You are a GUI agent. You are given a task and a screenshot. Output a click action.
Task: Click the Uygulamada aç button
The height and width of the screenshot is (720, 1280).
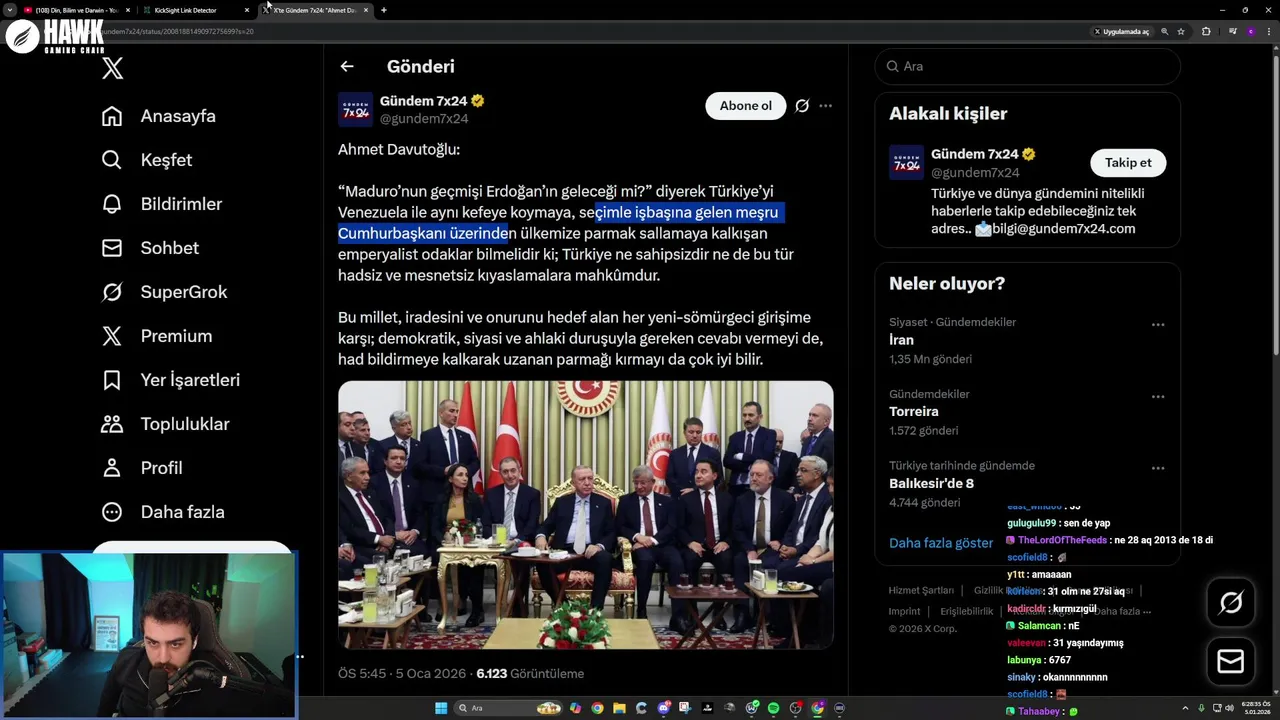click(1120, 32)
